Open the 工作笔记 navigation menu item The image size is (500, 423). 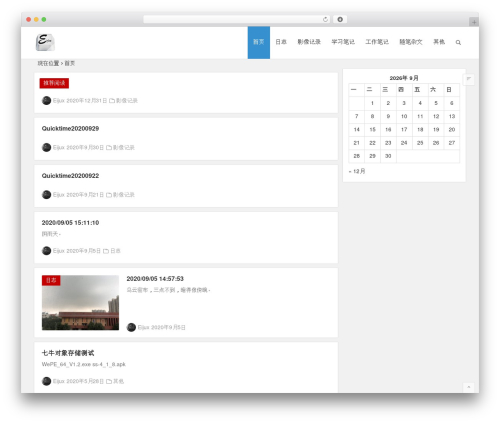[x=377, y=42]
